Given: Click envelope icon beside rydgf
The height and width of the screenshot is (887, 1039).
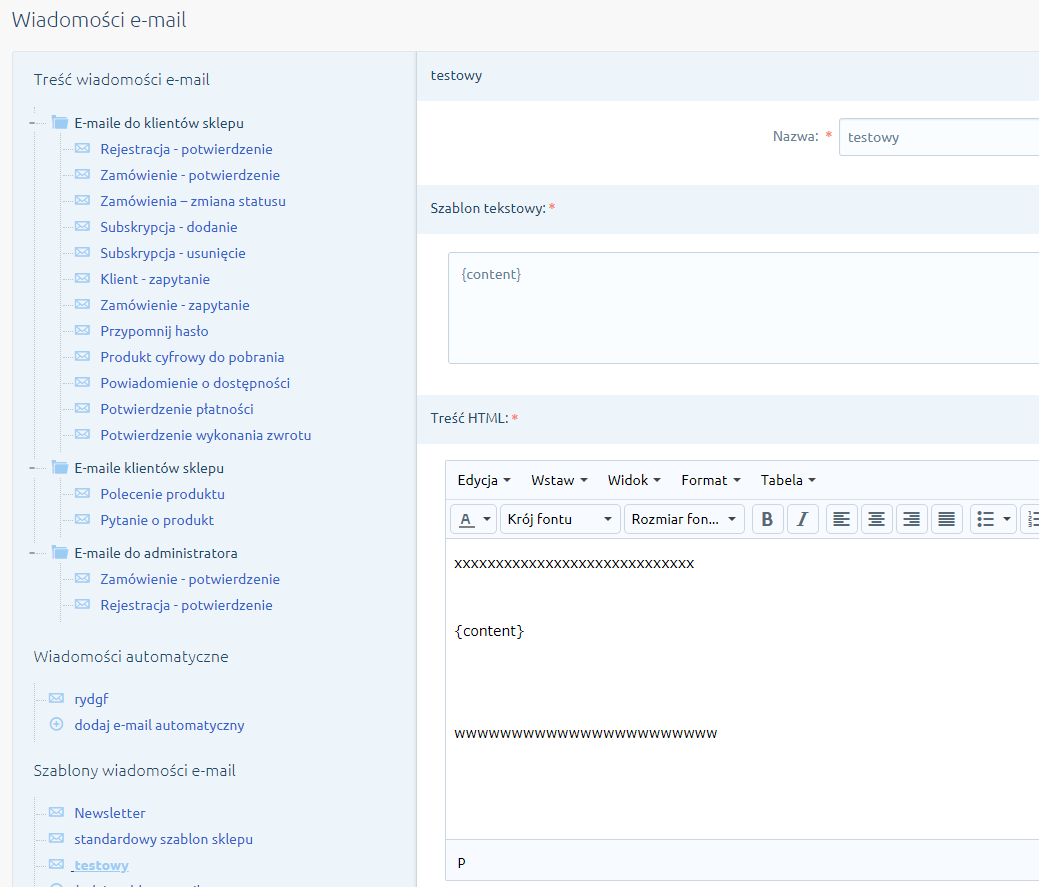Looking at the screenshot, I should 56,698.
